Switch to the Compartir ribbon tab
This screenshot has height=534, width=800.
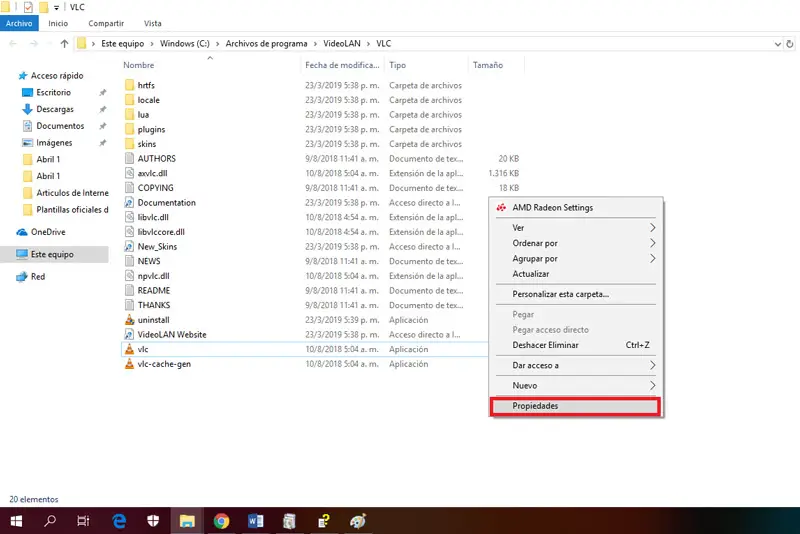click(x=106, y=23)
